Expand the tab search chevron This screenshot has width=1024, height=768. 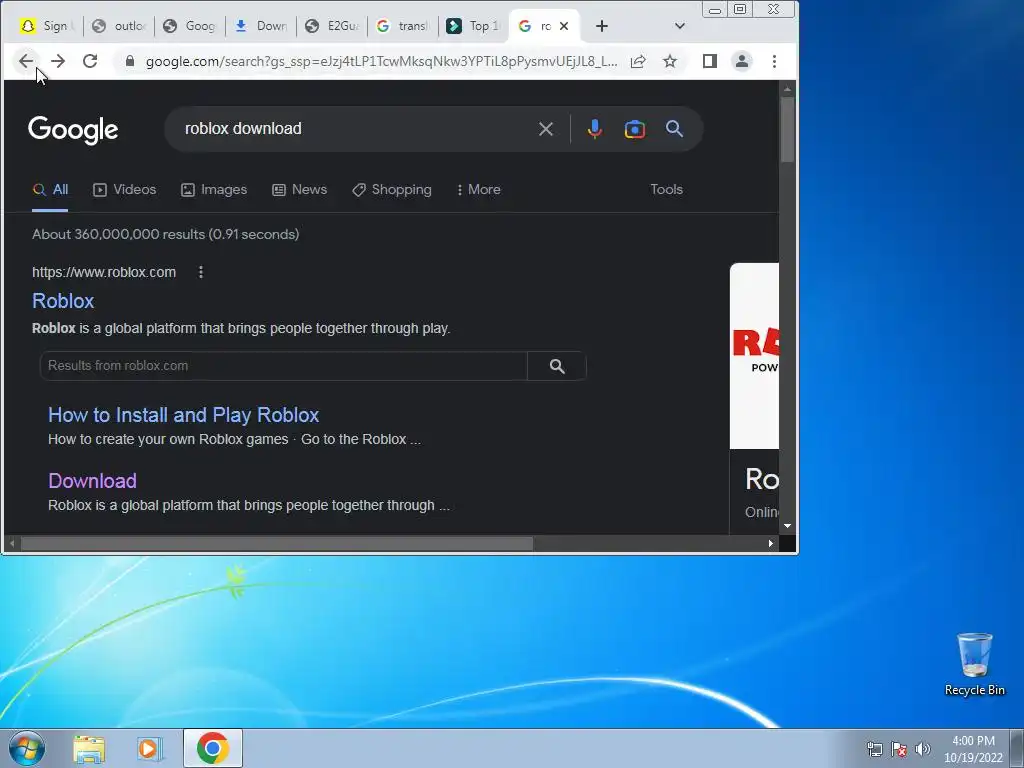tap(680, 26)
